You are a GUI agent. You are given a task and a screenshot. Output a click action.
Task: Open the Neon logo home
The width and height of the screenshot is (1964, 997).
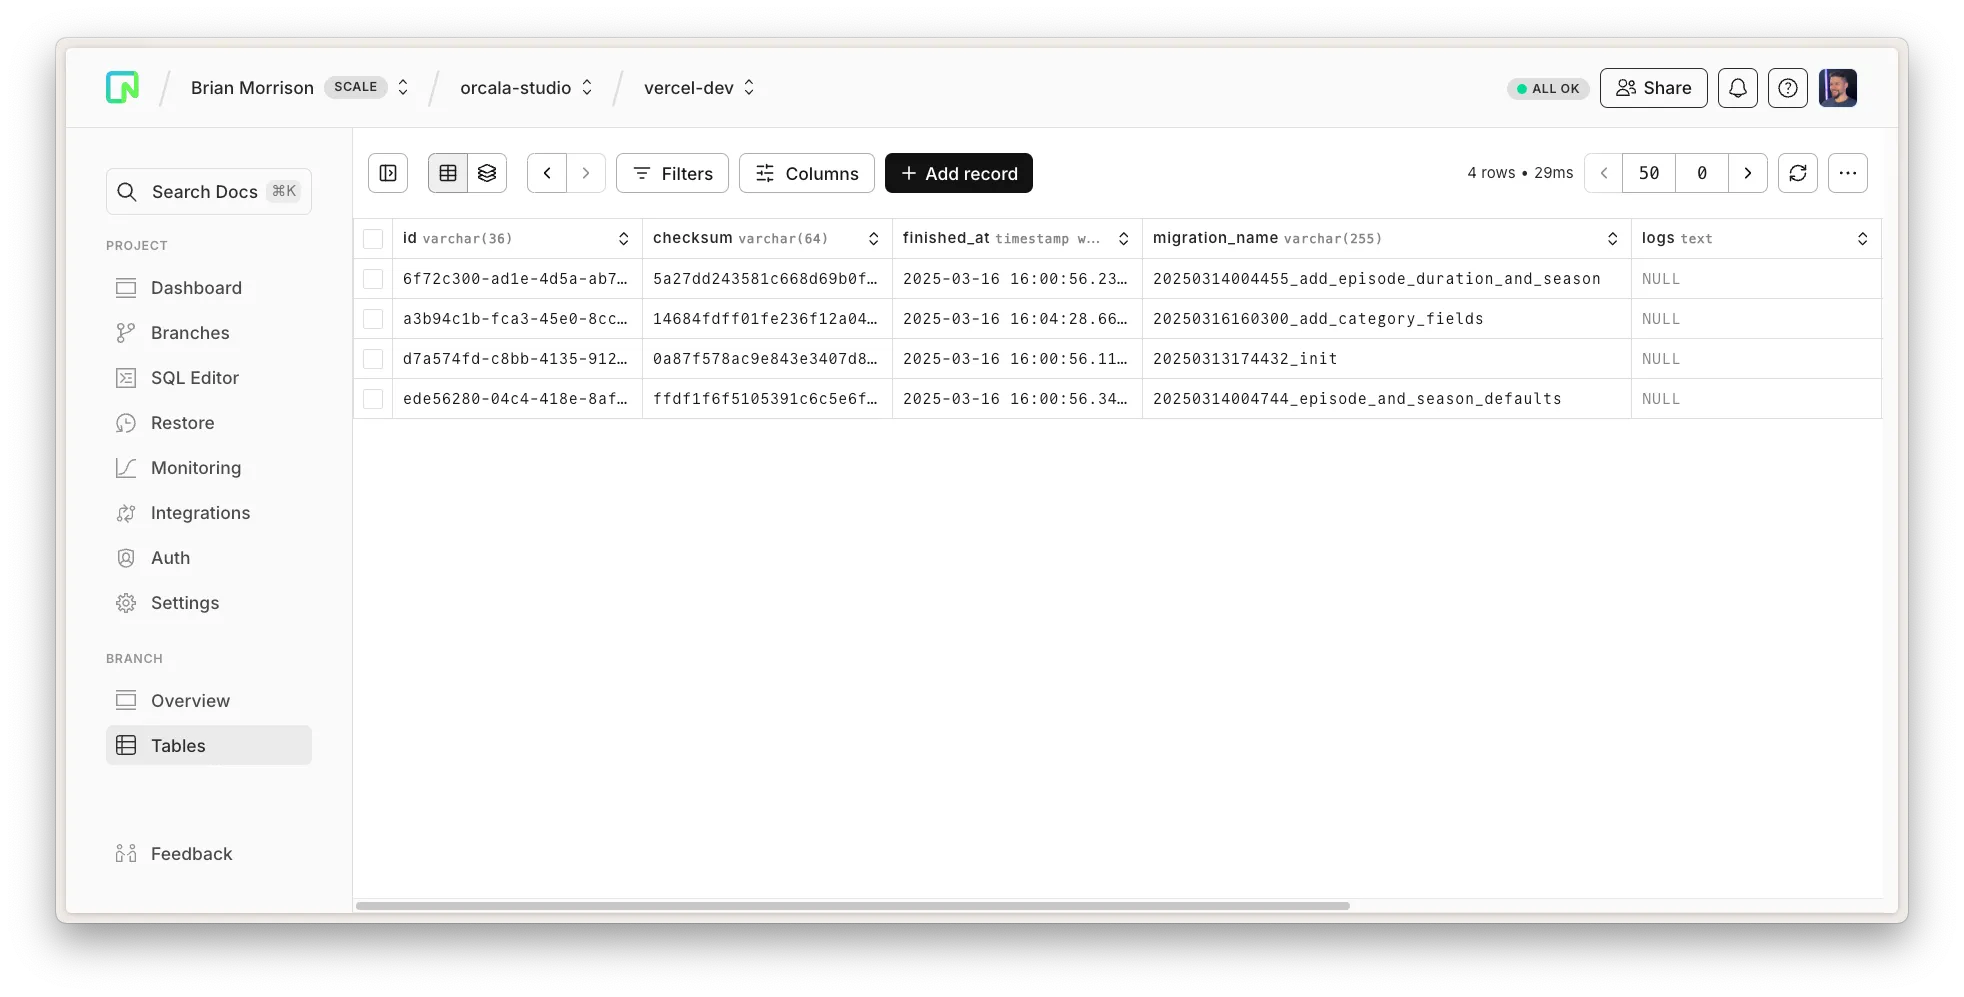[122, 88]
